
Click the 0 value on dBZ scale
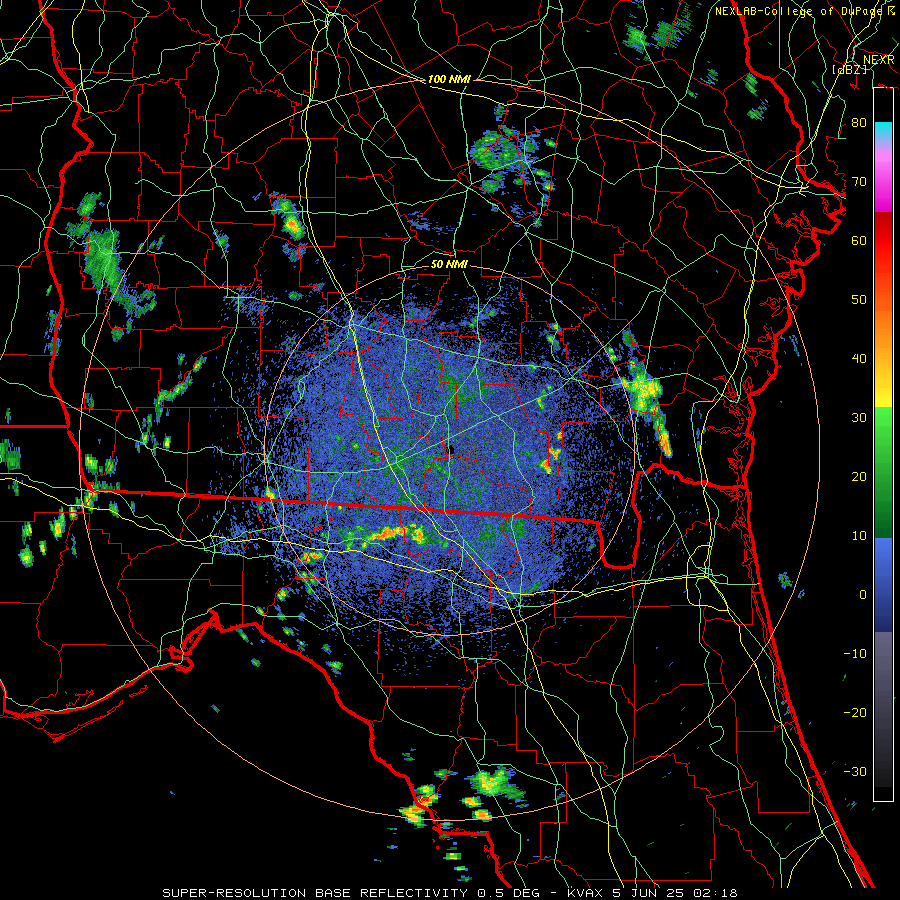pyautogui.click(x=863, y=595)
